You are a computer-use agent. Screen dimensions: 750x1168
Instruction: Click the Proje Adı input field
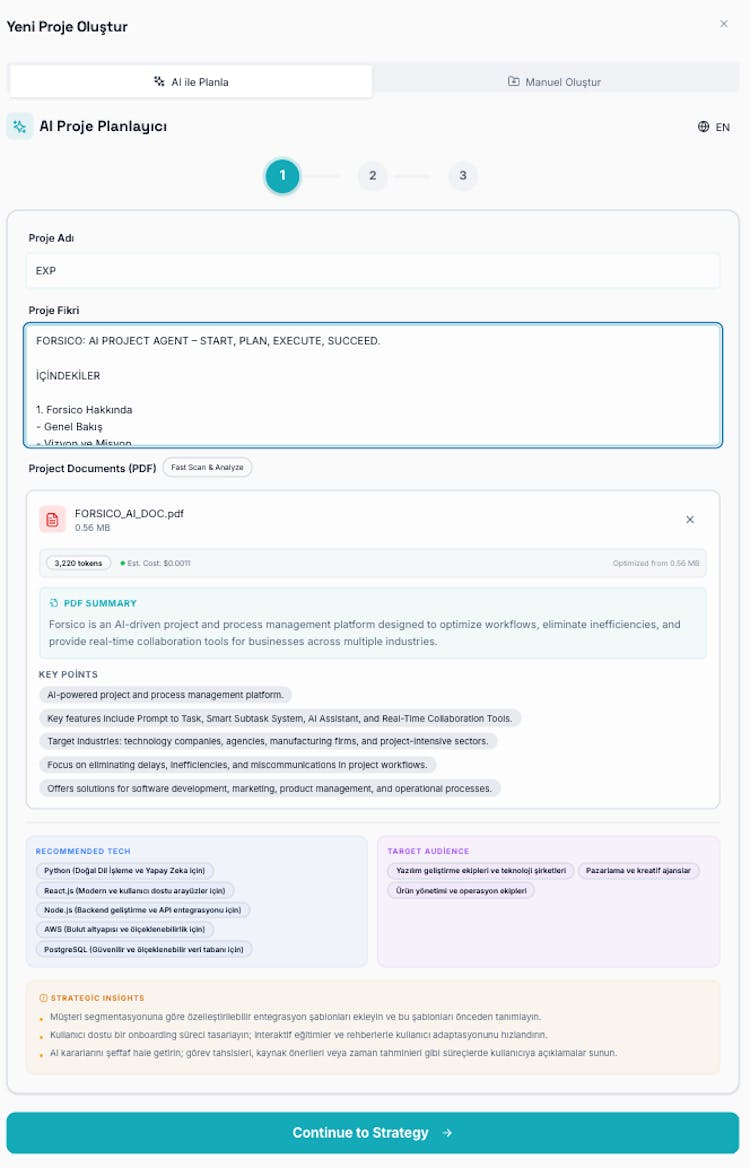(x=372, y=270)
